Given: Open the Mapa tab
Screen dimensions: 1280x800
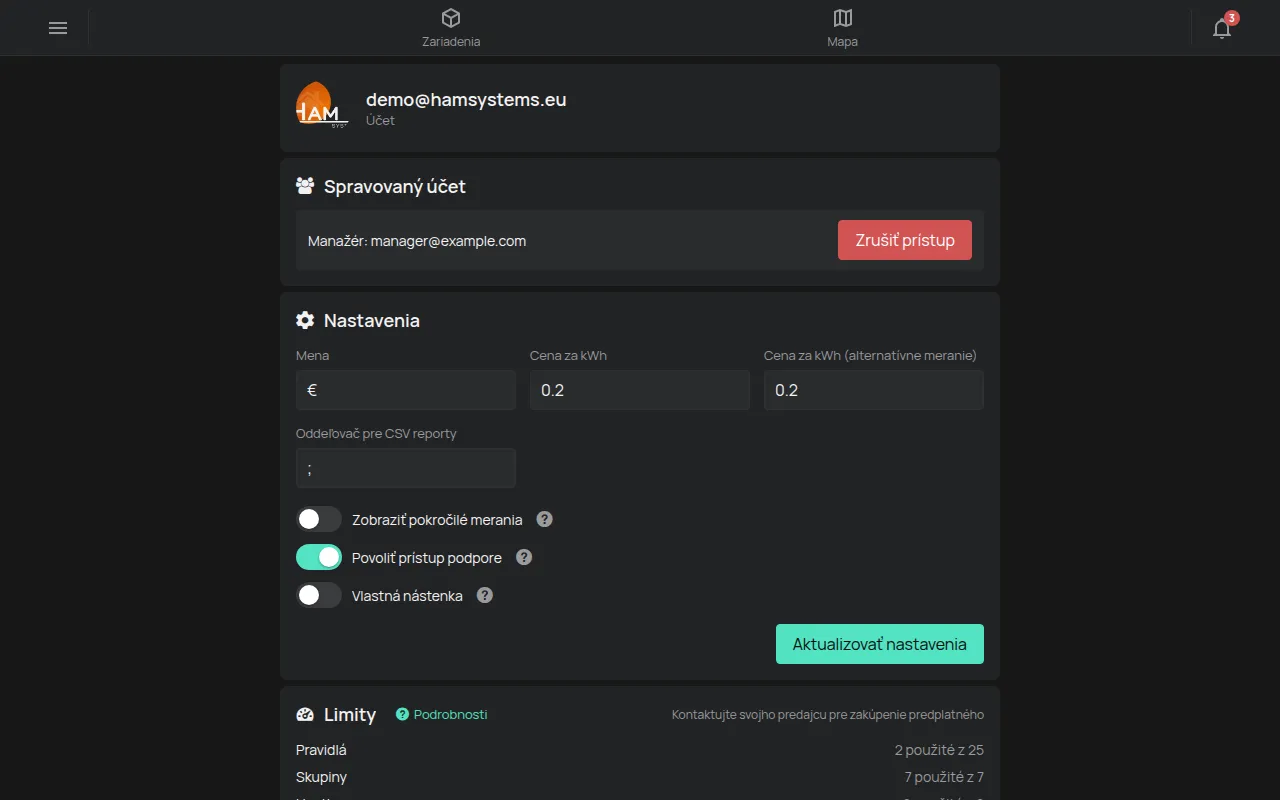Looking at the screenshot, I should (x=842, y=28).
